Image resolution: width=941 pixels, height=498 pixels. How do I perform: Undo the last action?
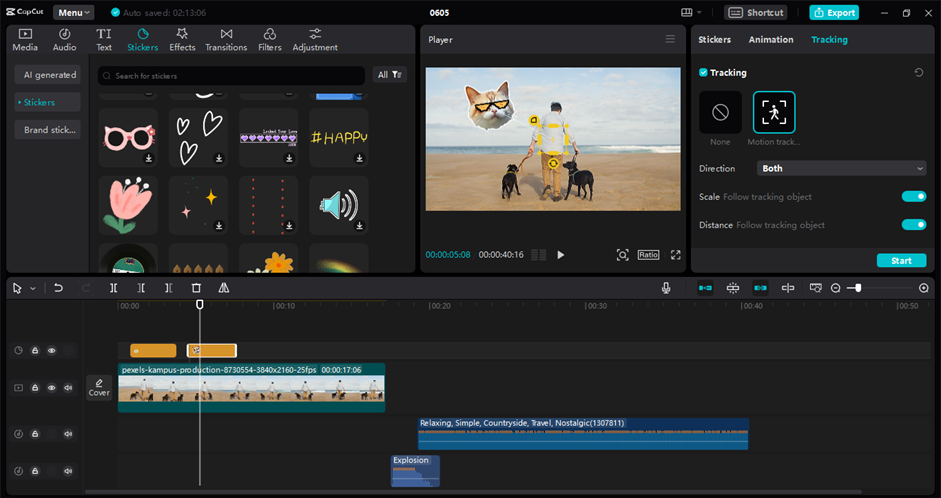[x=58, y=288]
